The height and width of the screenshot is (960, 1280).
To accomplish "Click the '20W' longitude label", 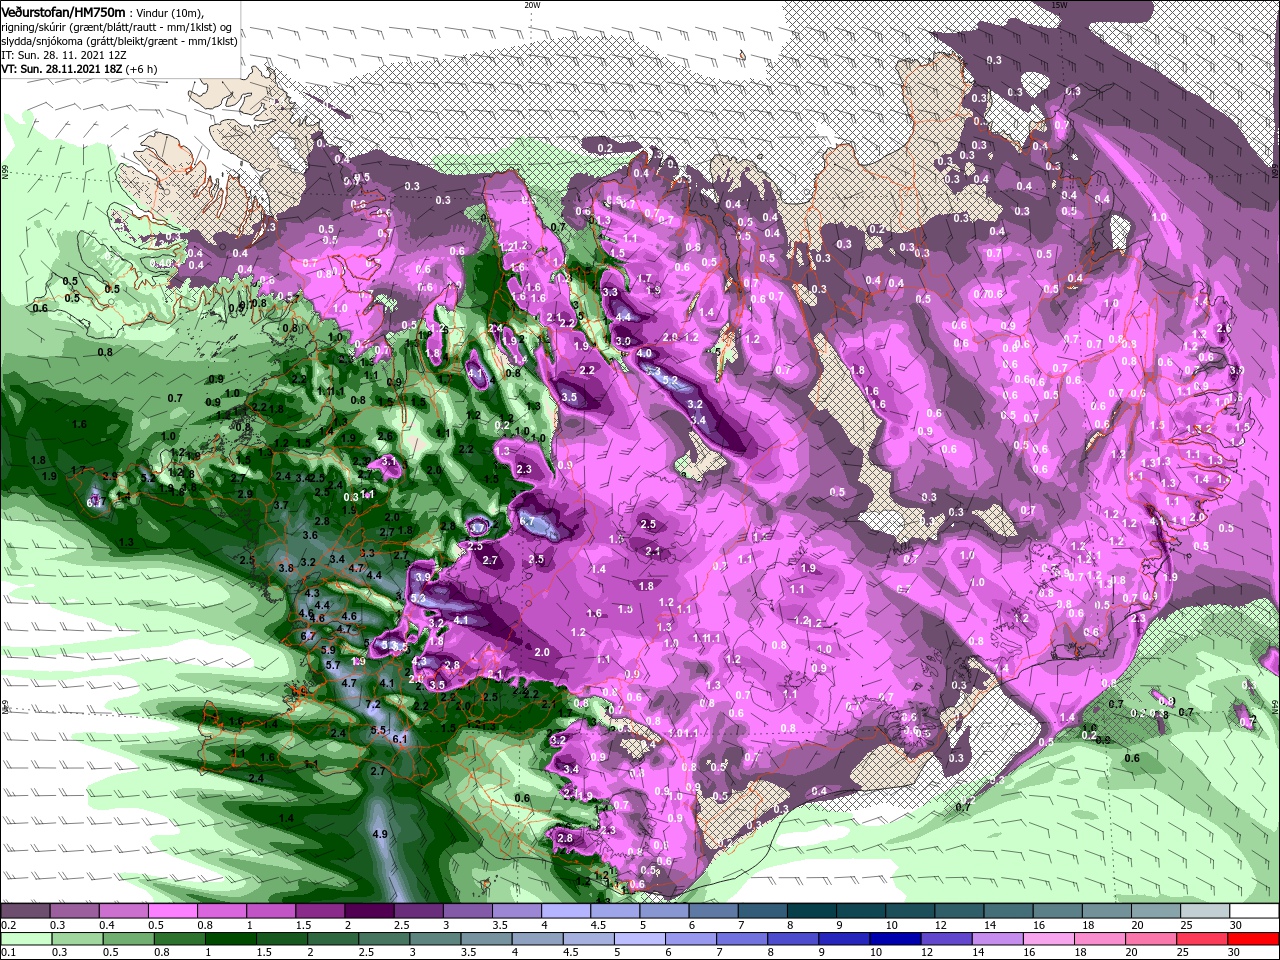I will (x=532, y=5).
